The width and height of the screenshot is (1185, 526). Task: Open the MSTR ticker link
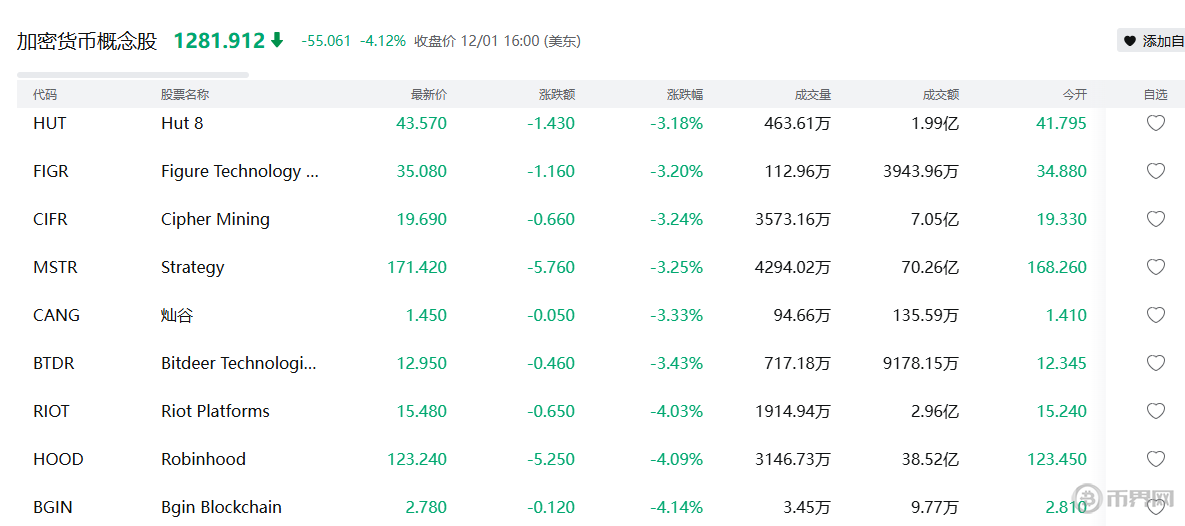click(x=55, y=268)
